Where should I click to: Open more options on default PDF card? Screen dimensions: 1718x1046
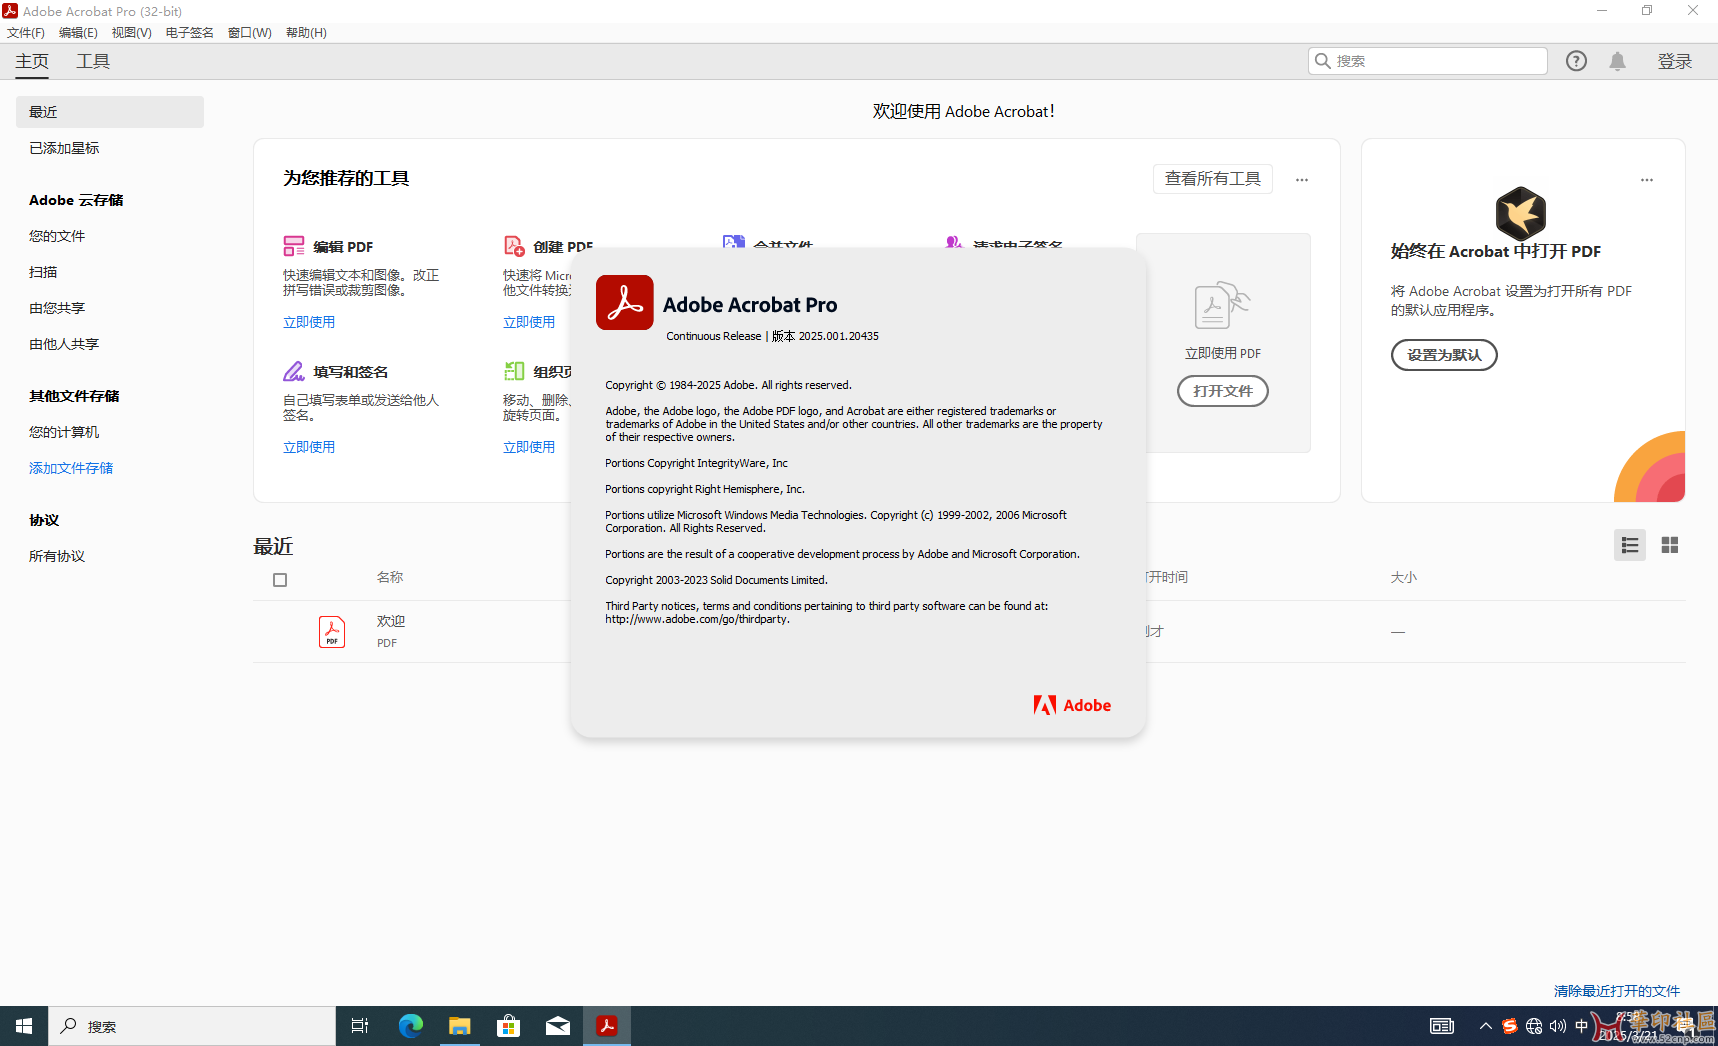click(x=1647, y=180)
